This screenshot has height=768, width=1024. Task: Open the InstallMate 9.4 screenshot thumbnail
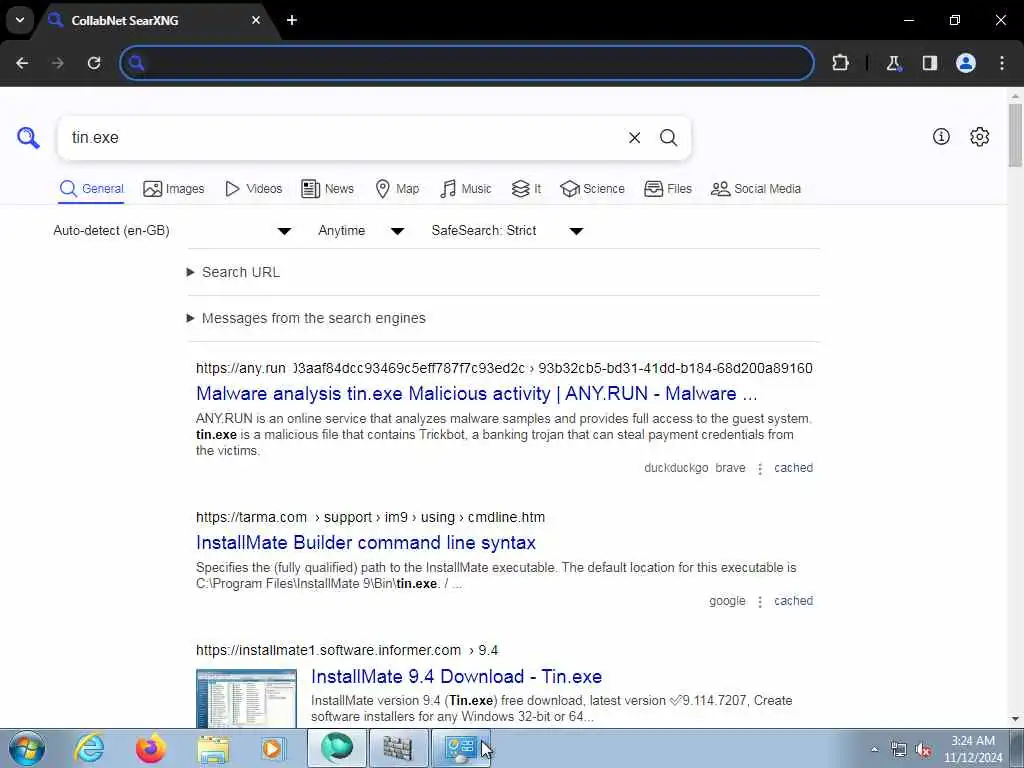click(x=246, y=698)
